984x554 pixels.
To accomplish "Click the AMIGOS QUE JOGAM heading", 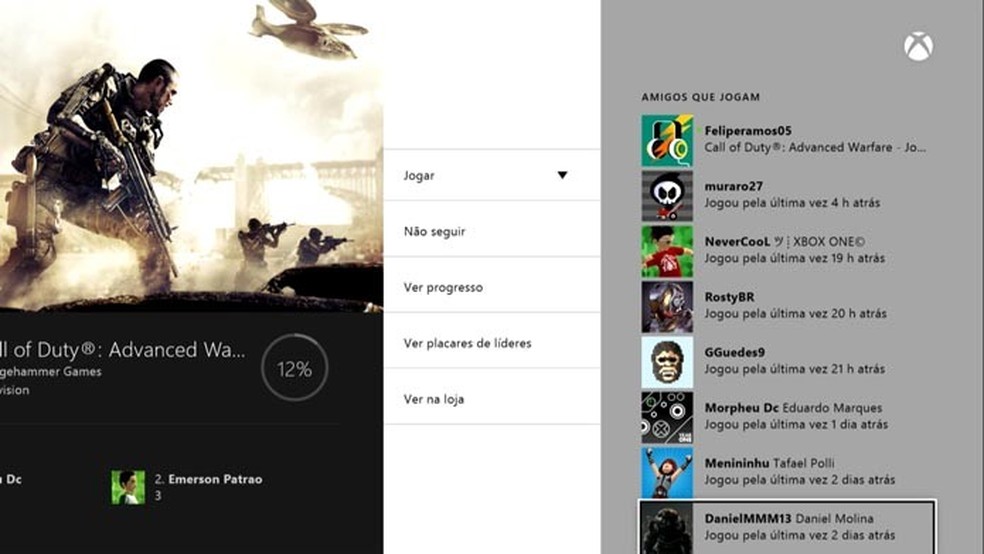I will click(700, 97).
